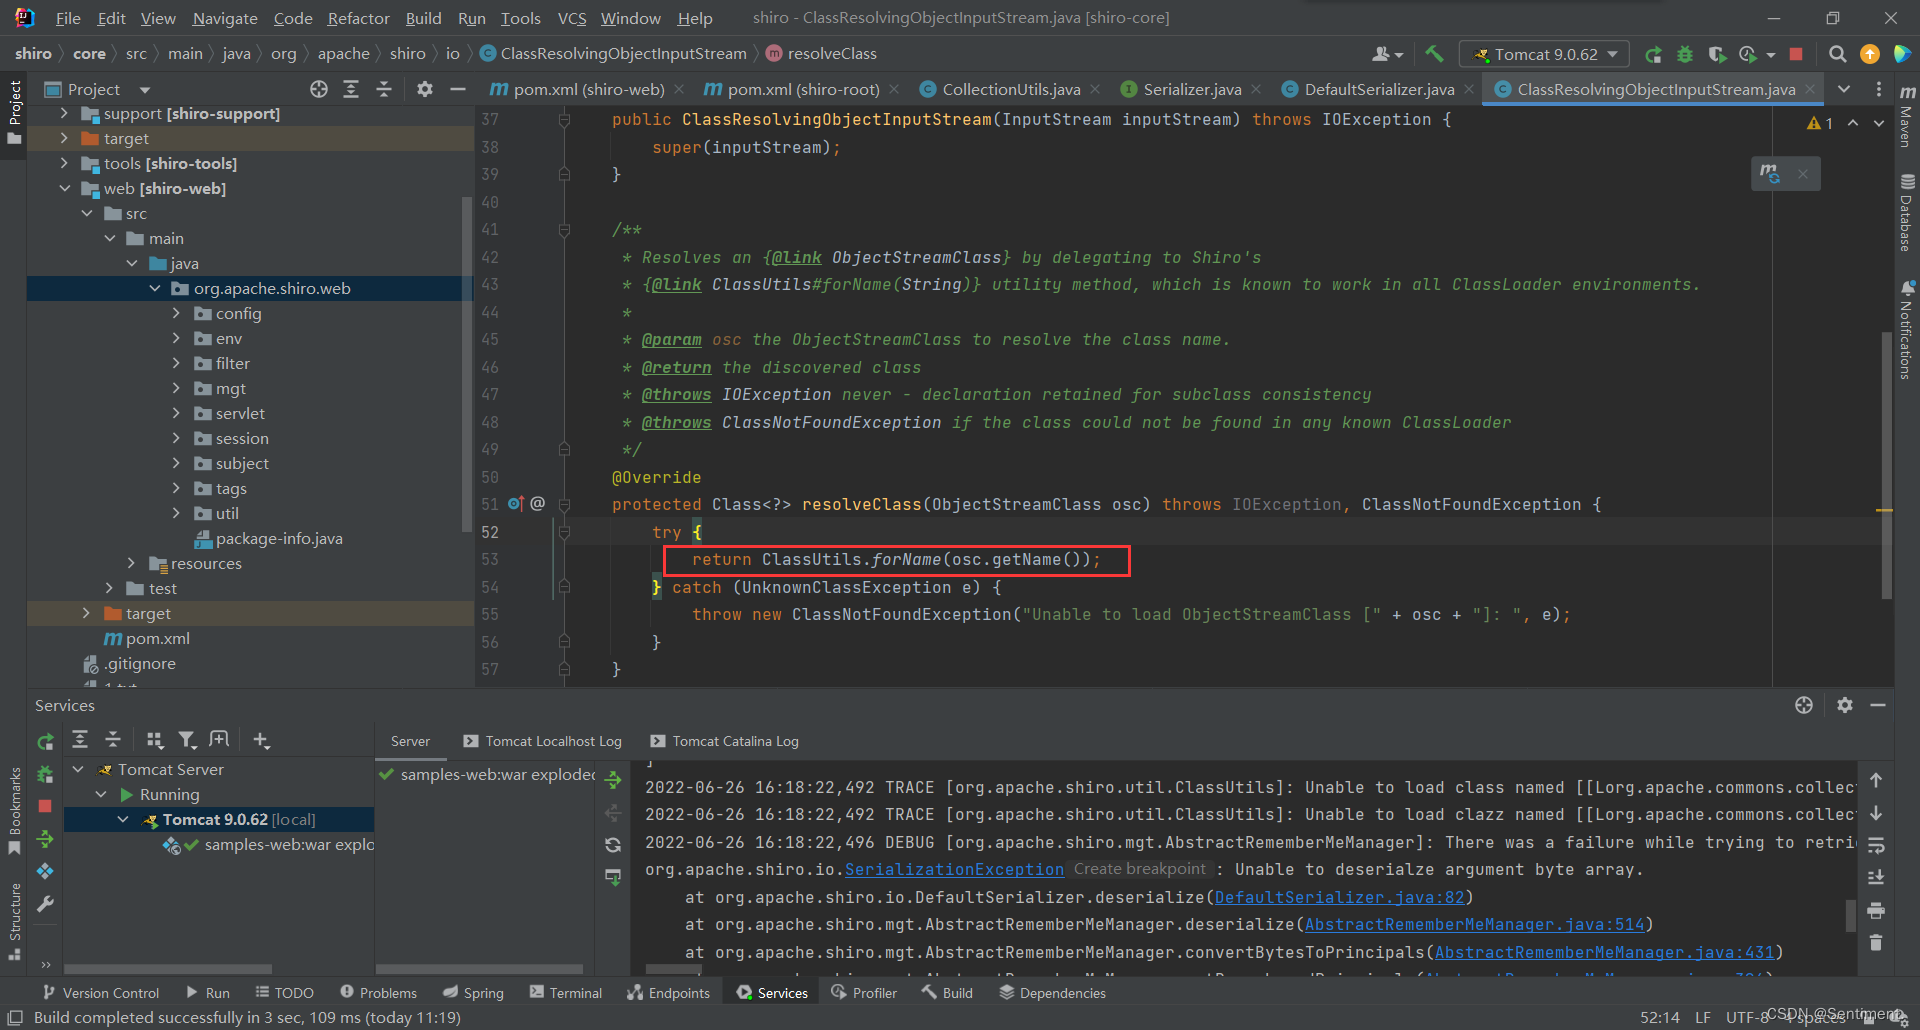Print console output icon
Screen dimensions: 1920x1030
click(x=1876, y=910)
